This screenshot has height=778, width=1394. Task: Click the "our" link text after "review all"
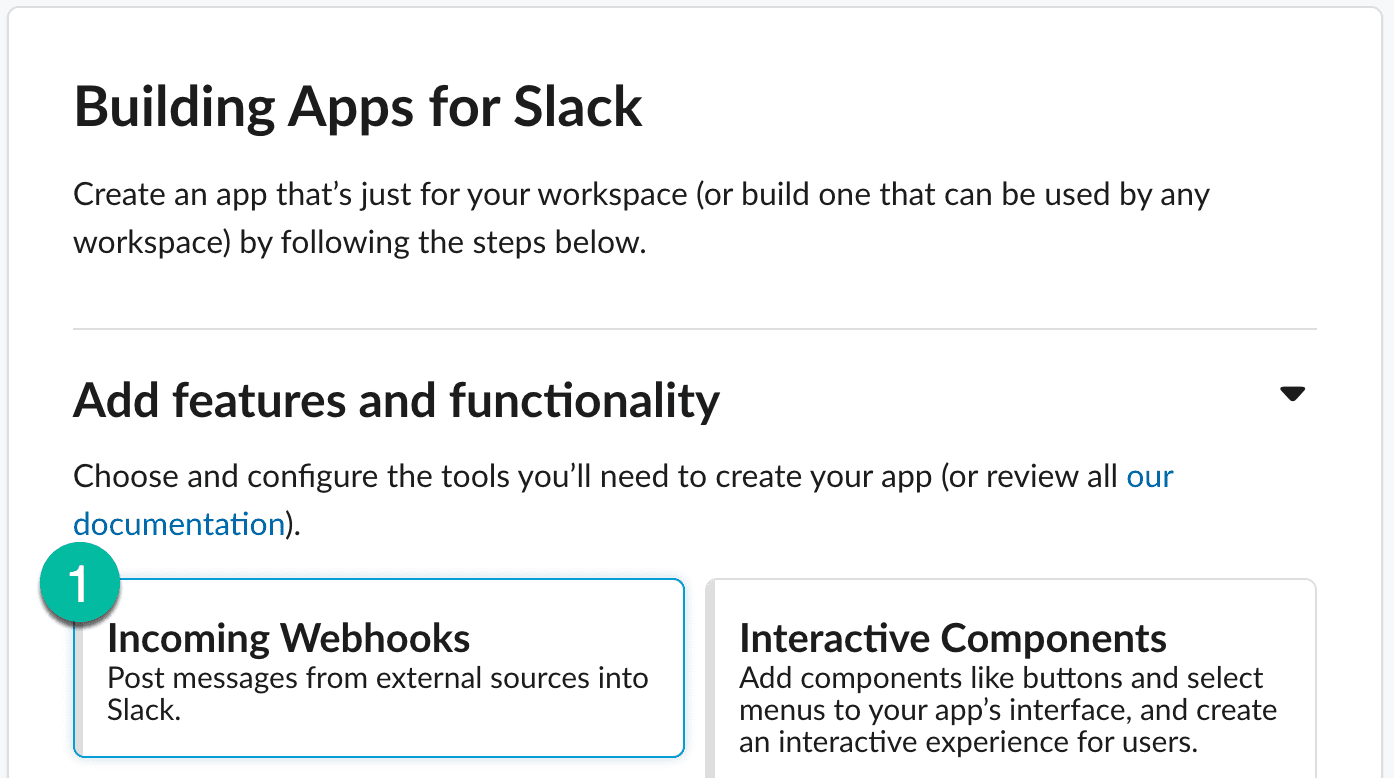point(1150,477)
